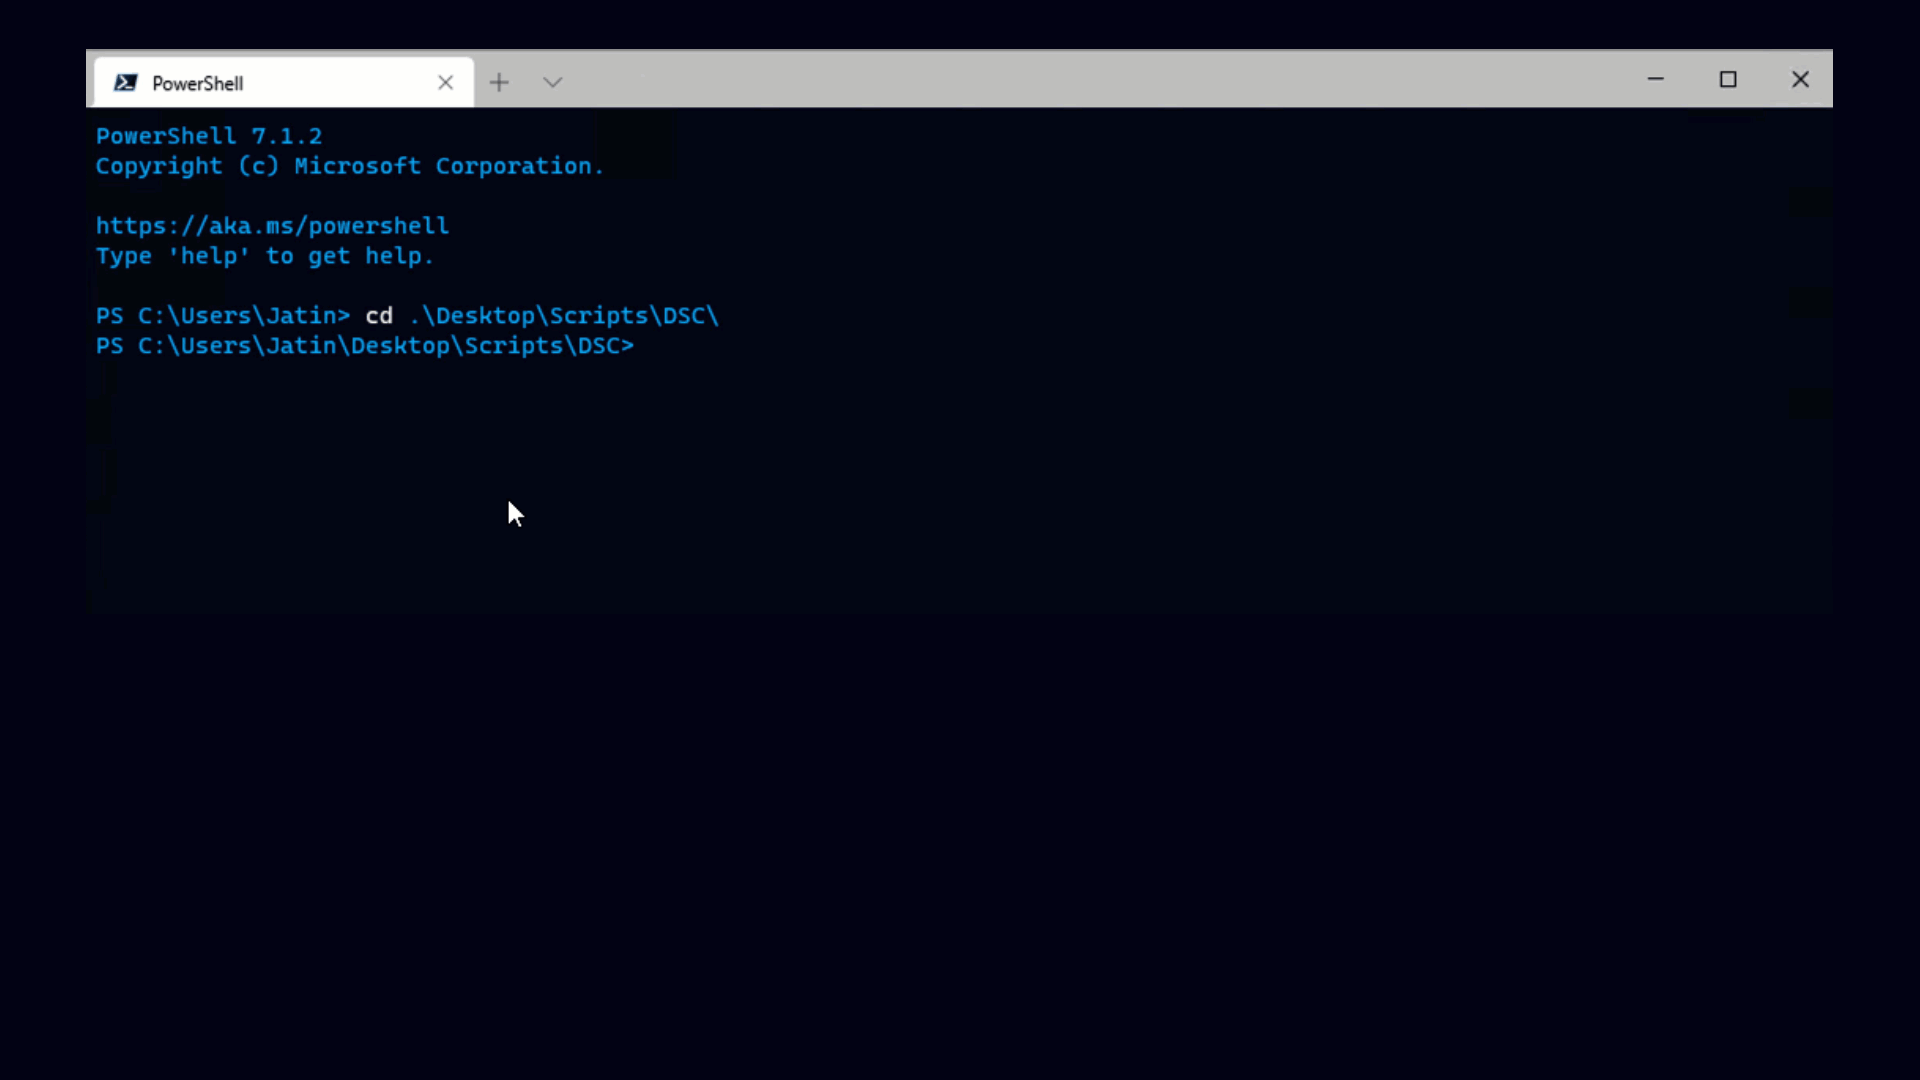Minimize the terminal window
1920x1080 pixels.
coord(1655,79)
